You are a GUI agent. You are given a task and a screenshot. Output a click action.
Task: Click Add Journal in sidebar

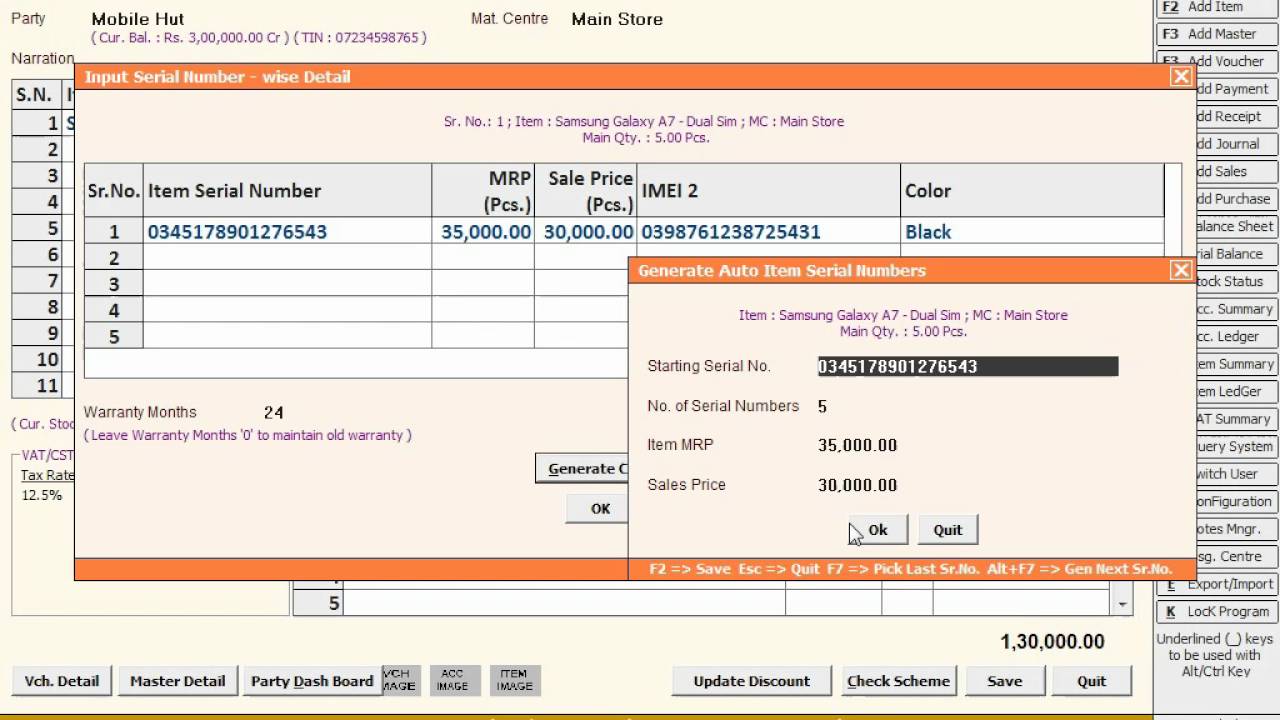point(1237,144)
